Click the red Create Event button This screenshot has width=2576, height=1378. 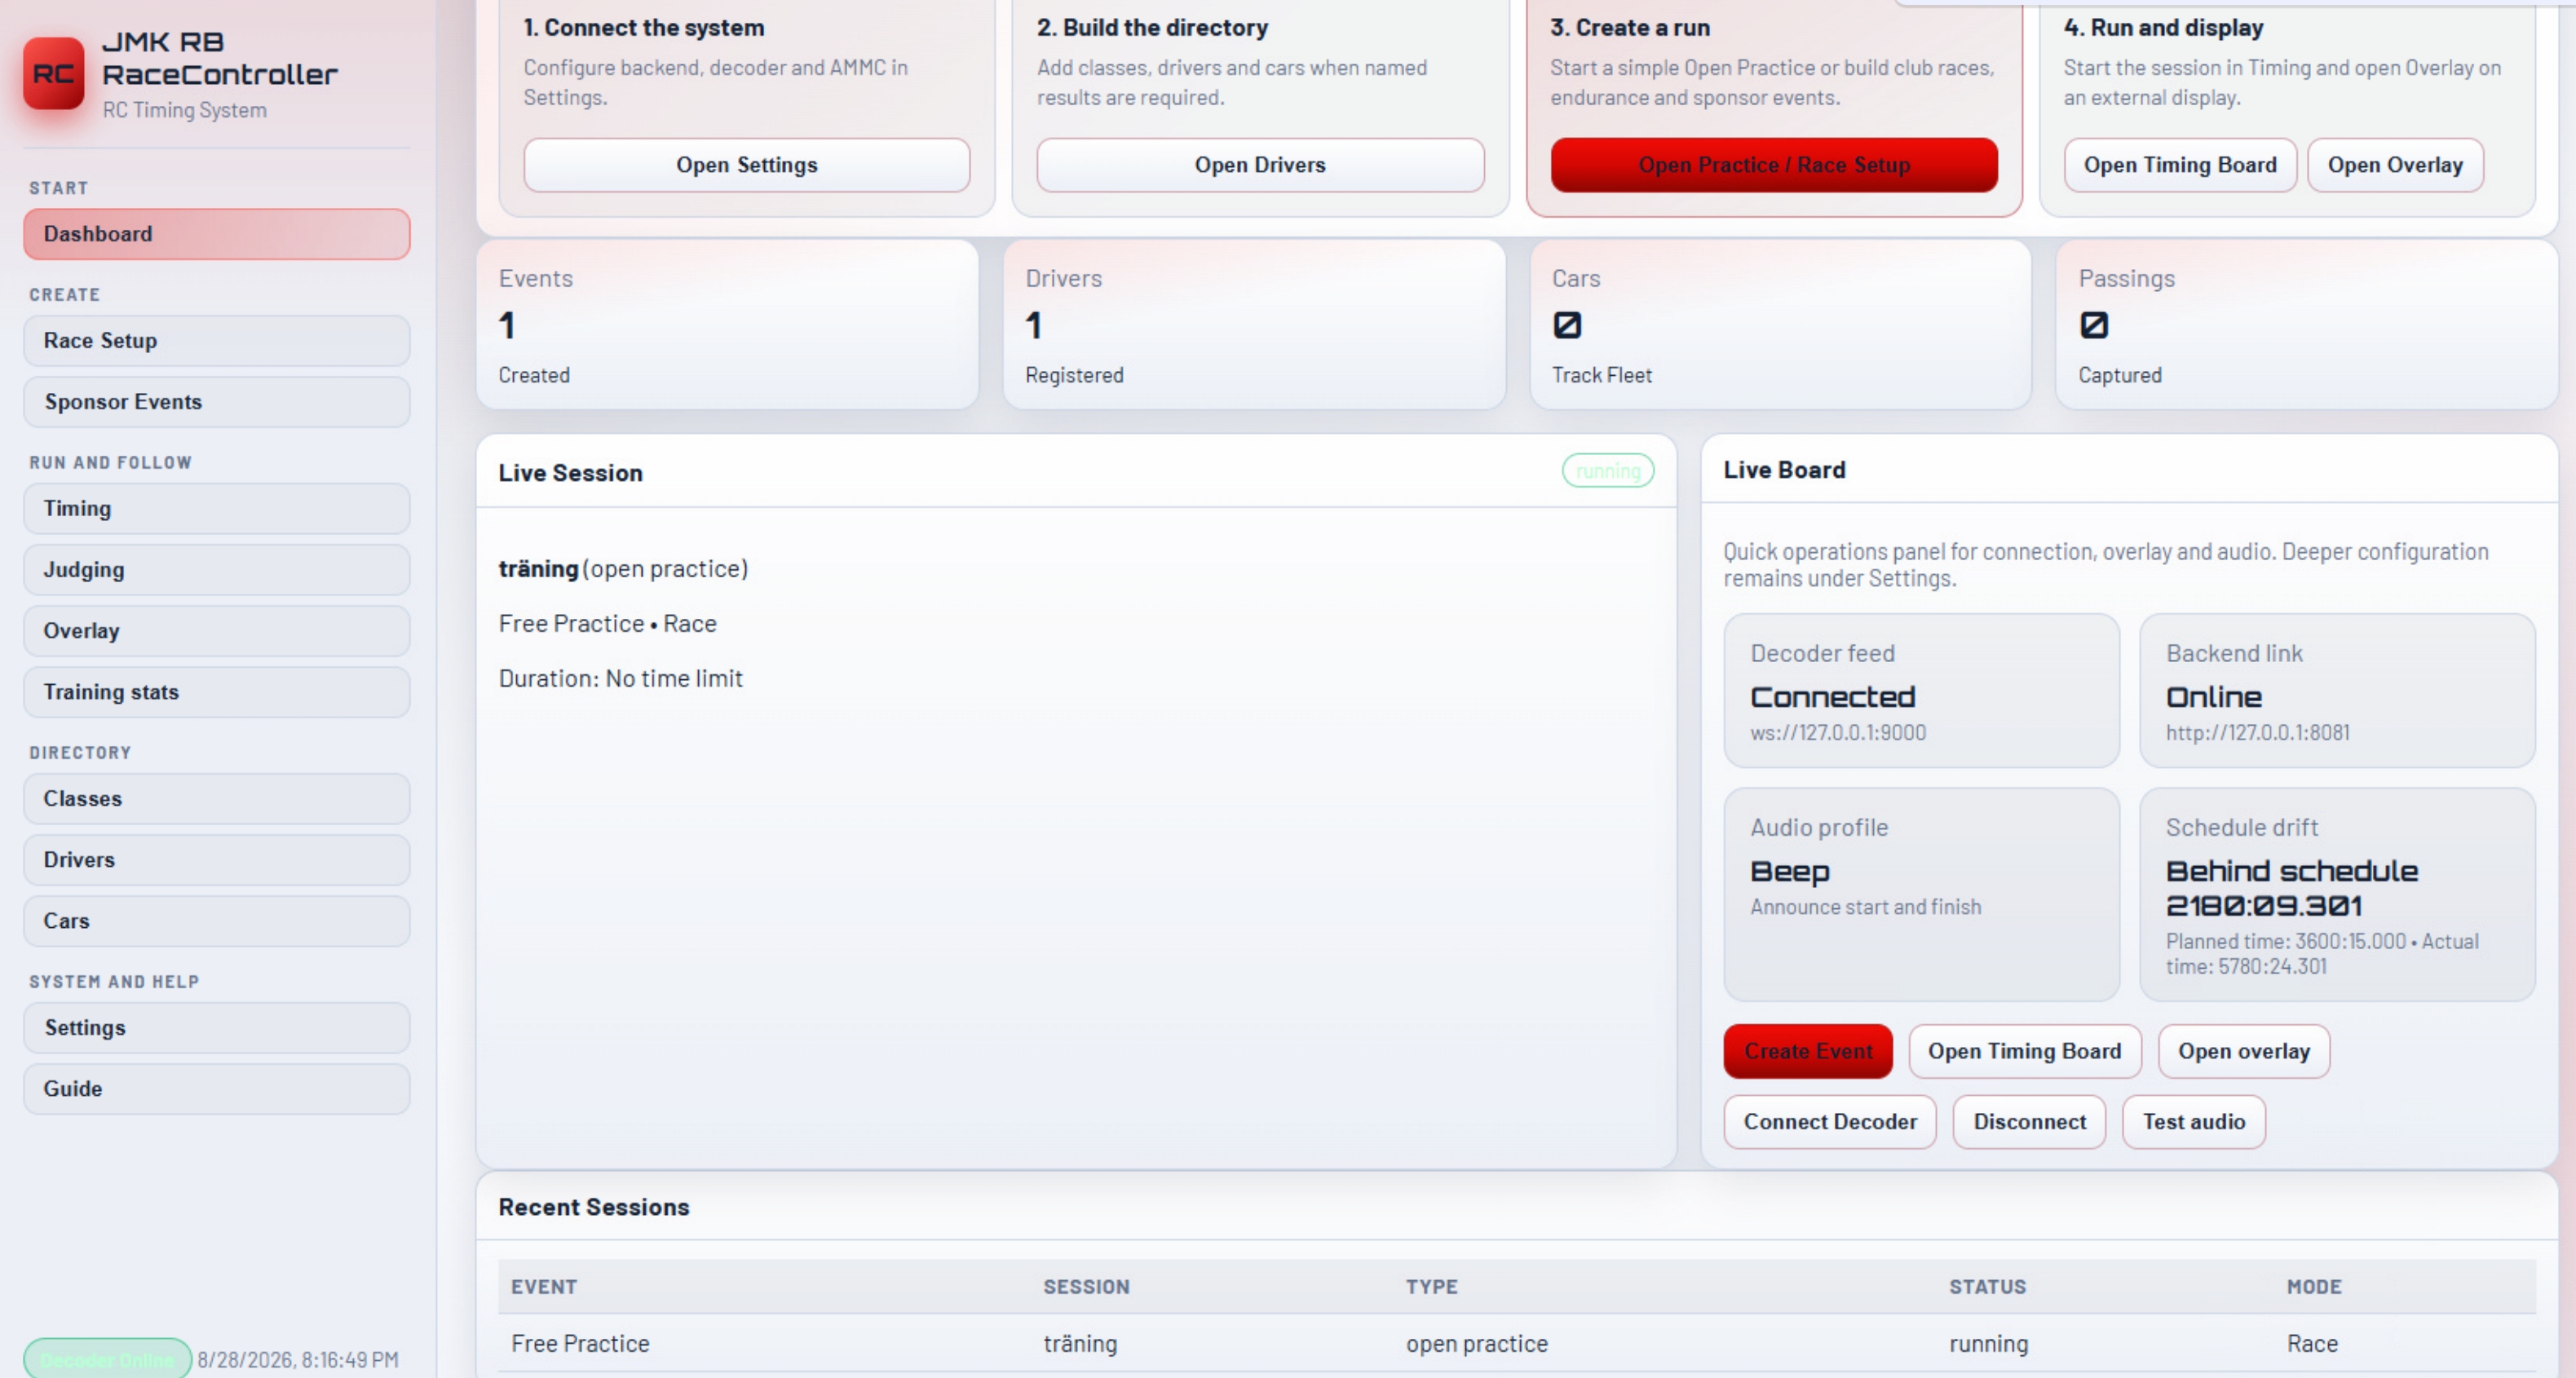tap(1808, 1051)
